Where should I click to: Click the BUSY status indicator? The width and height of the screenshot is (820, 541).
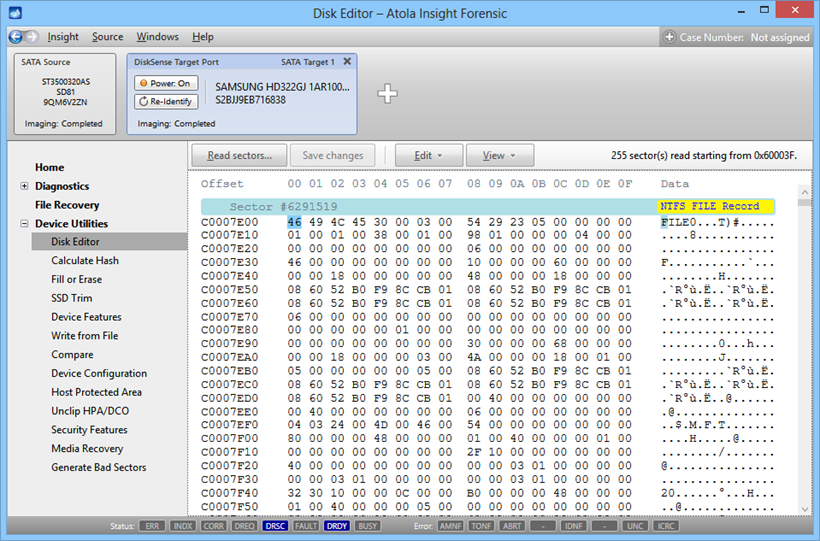coord(368,526)
